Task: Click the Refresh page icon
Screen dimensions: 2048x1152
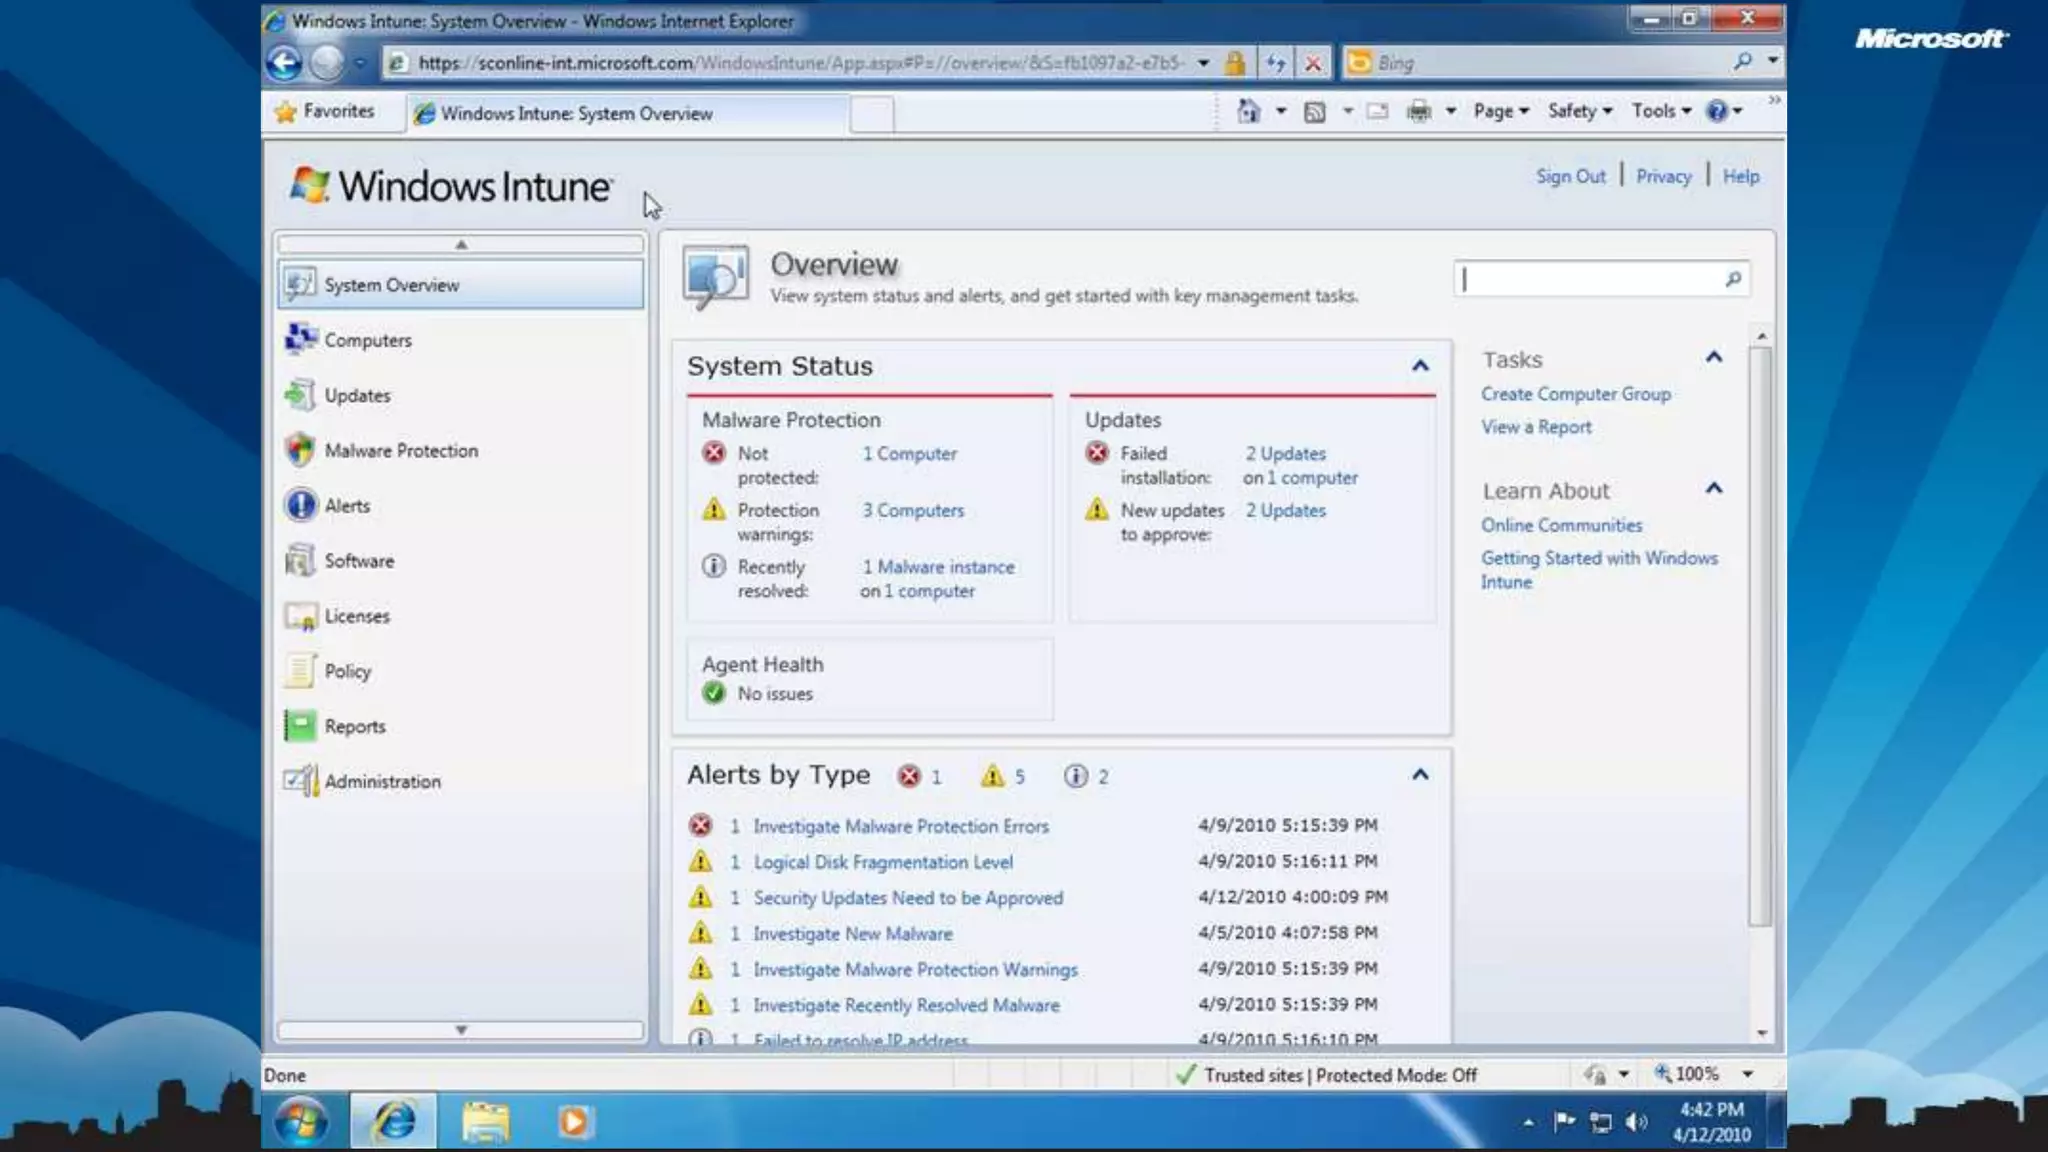Action: (1275, 63)
